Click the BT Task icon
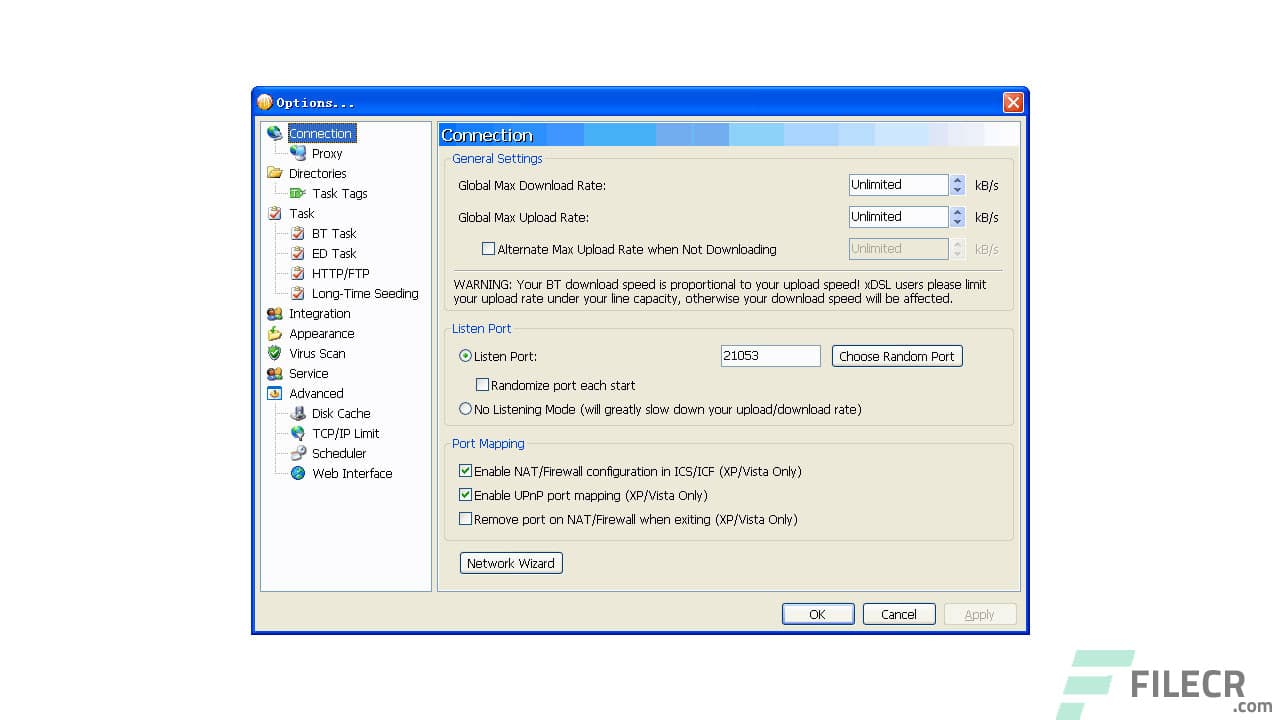This screenshot has width=1280, height=720. (298, 233)
